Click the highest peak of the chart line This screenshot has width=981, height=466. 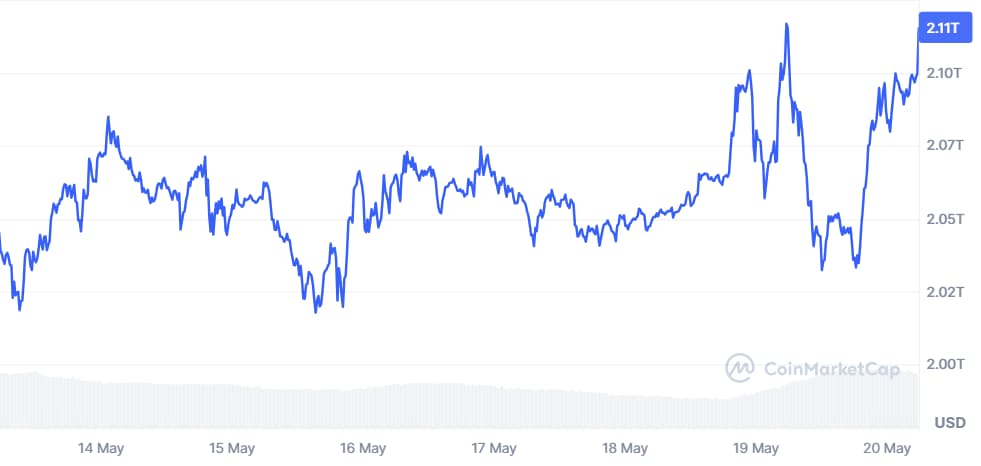tap(787, 24)
